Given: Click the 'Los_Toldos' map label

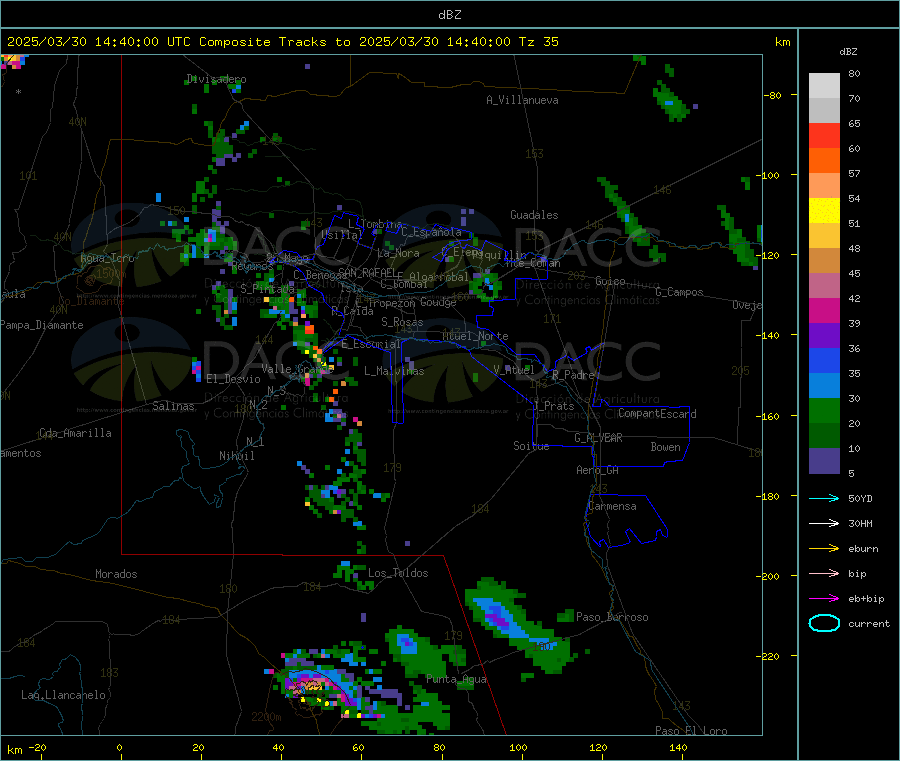Looking at the screenshot, I should coord(398,573).
